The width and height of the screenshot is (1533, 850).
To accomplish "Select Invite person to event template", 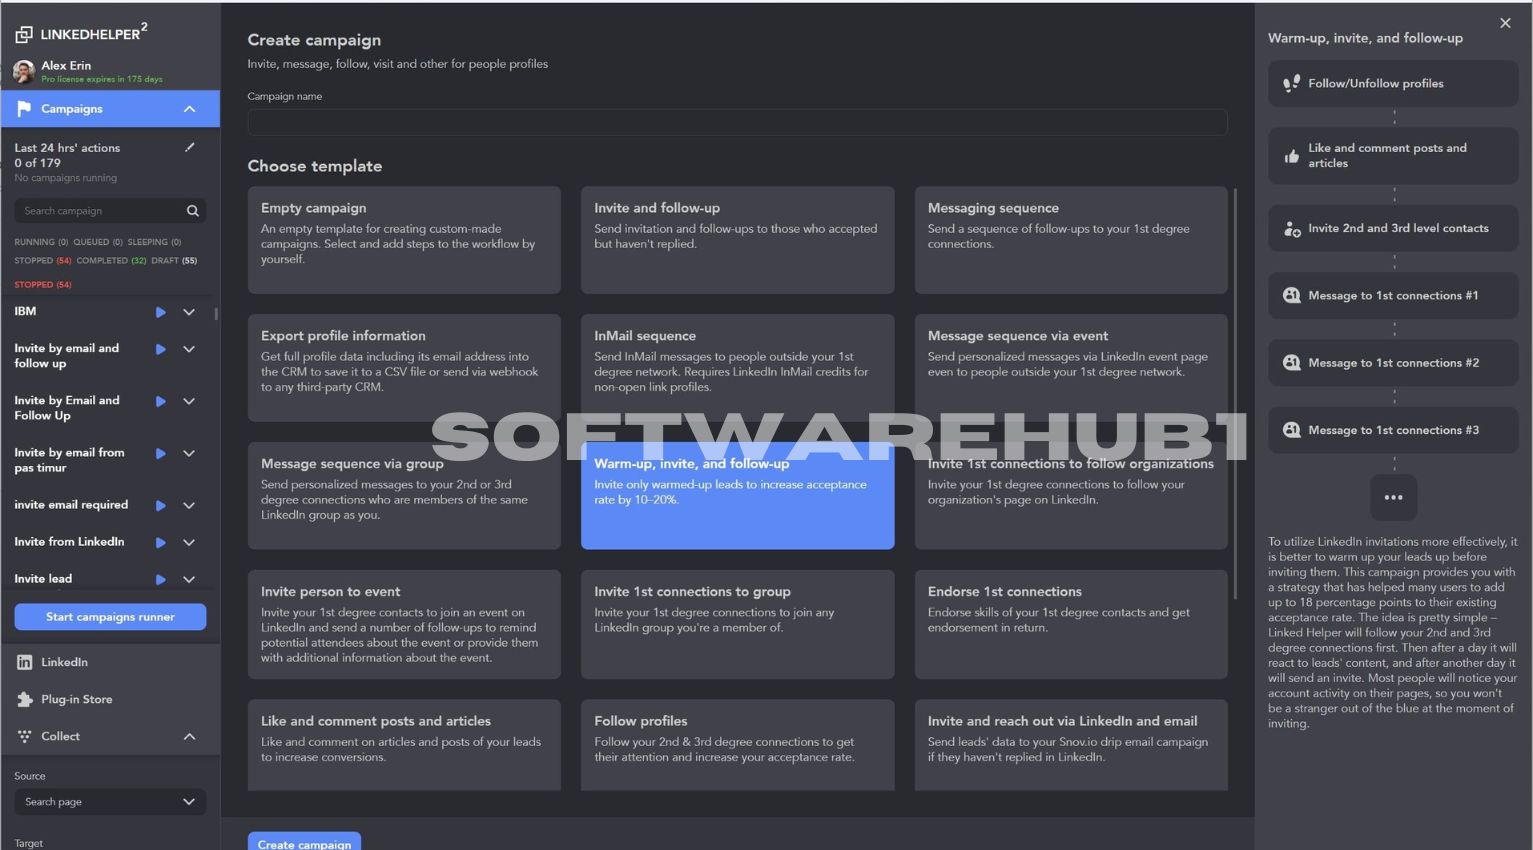I will 404,625.
